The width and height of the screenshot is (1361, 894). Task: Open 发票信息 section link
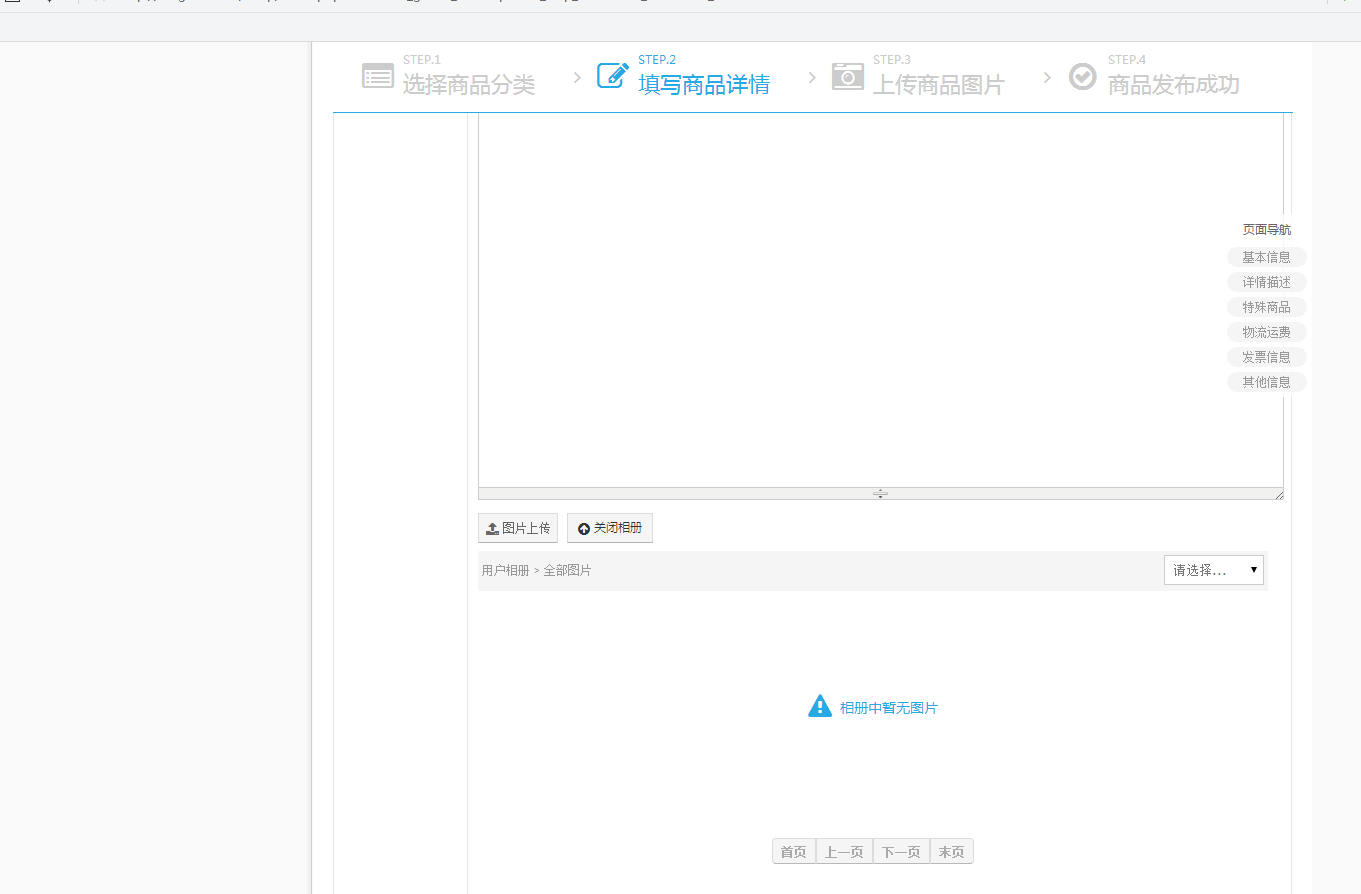[x=1267, y=357]
